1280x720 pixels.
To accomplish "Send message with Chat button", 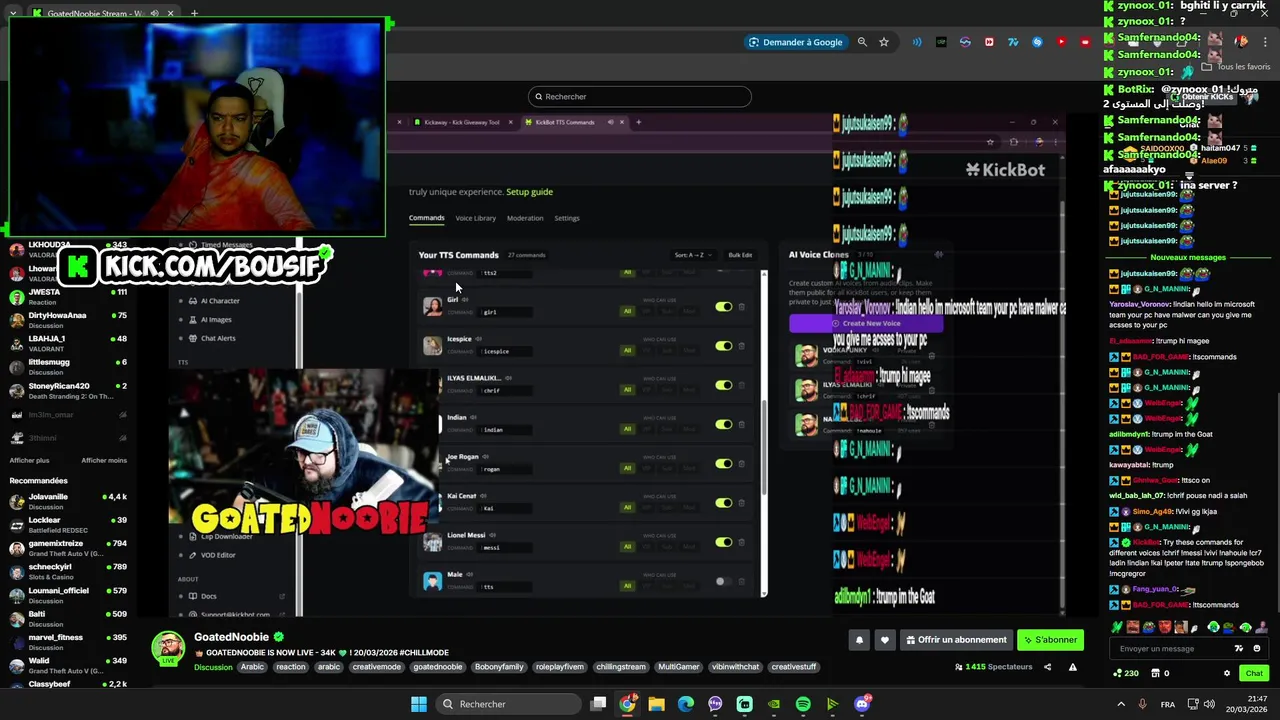I will [1254, 673].
